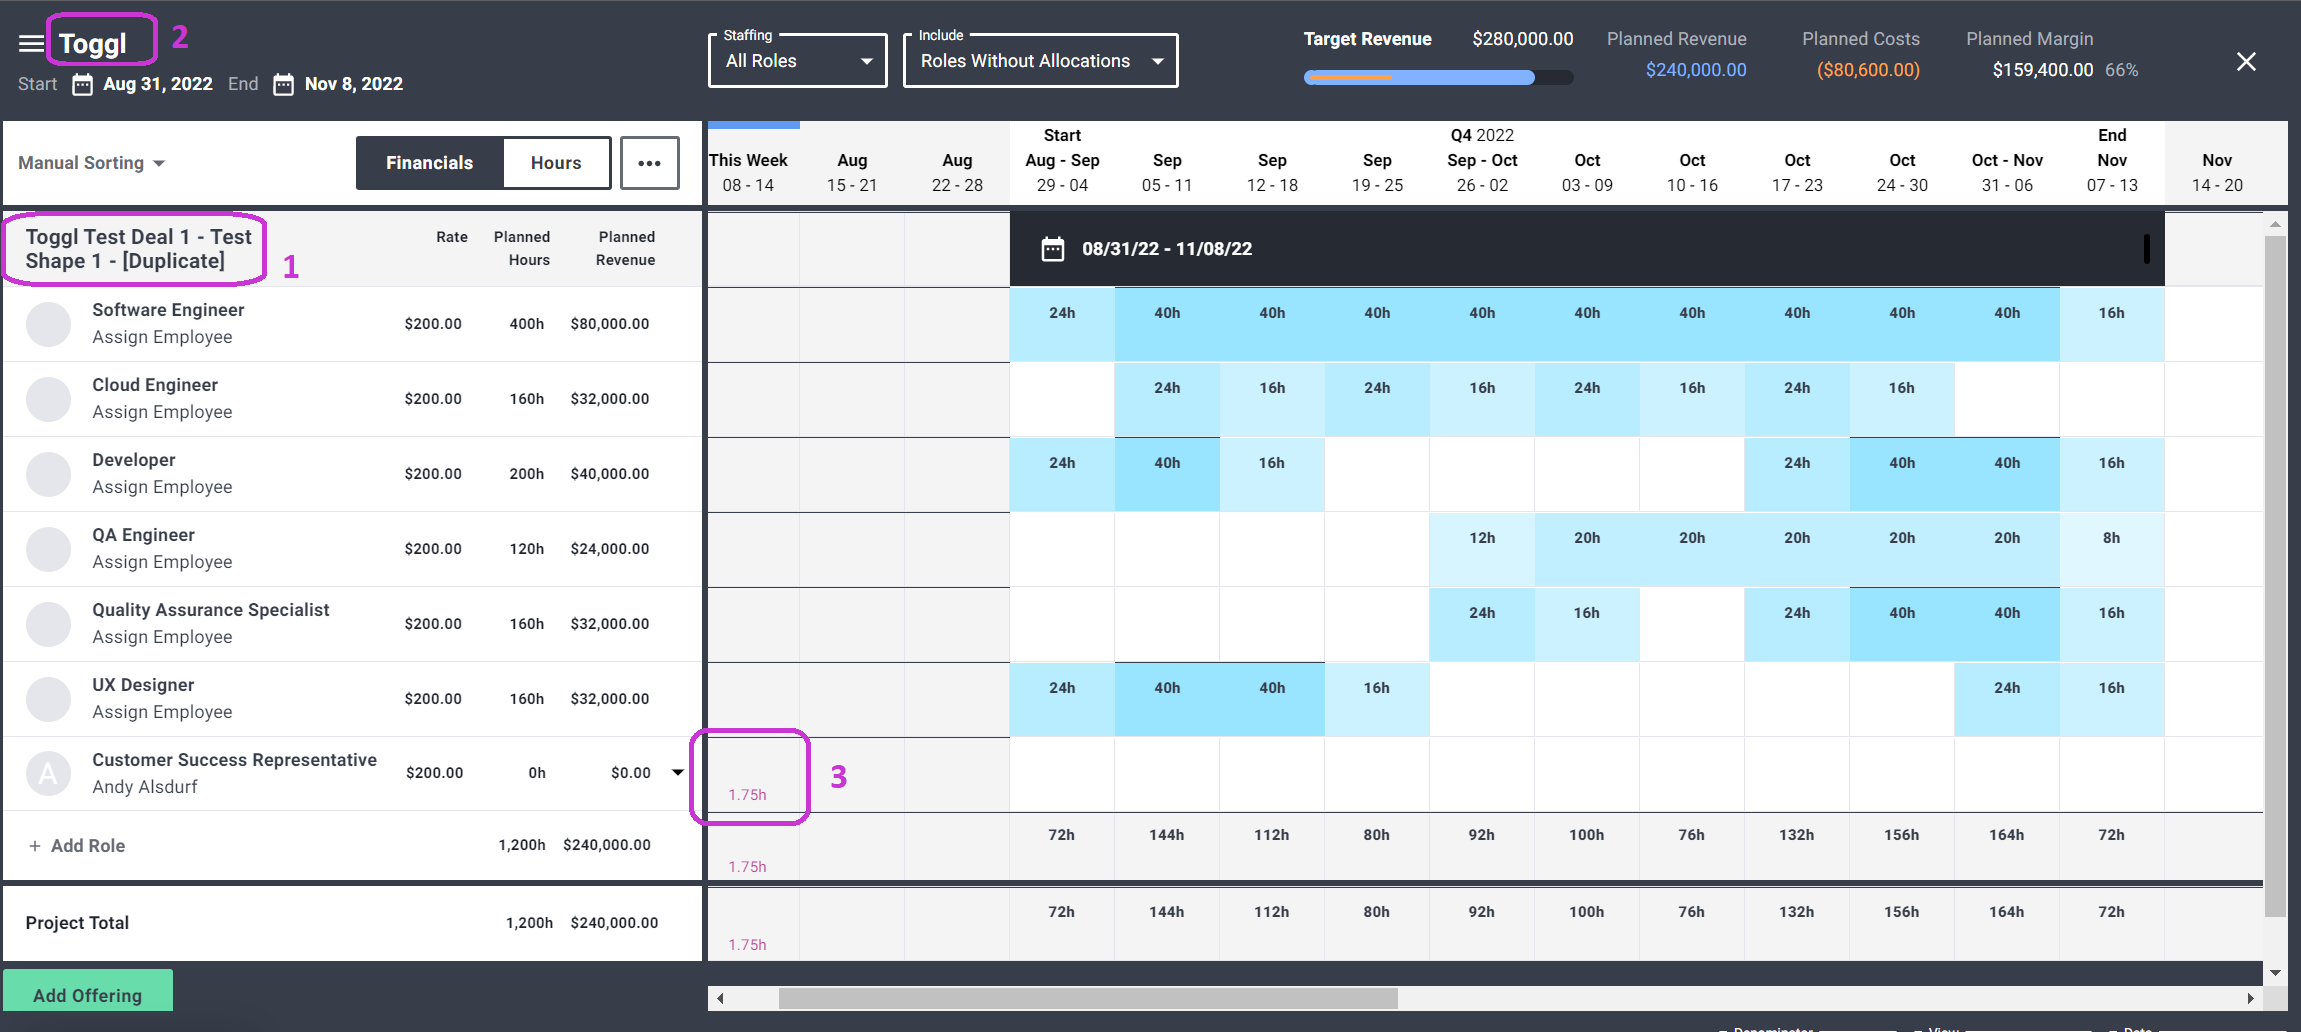Click the Target Revenue progress bar
Image resolution: width=2301 pixels, height=1032 pixels.
click(1438, 77)
